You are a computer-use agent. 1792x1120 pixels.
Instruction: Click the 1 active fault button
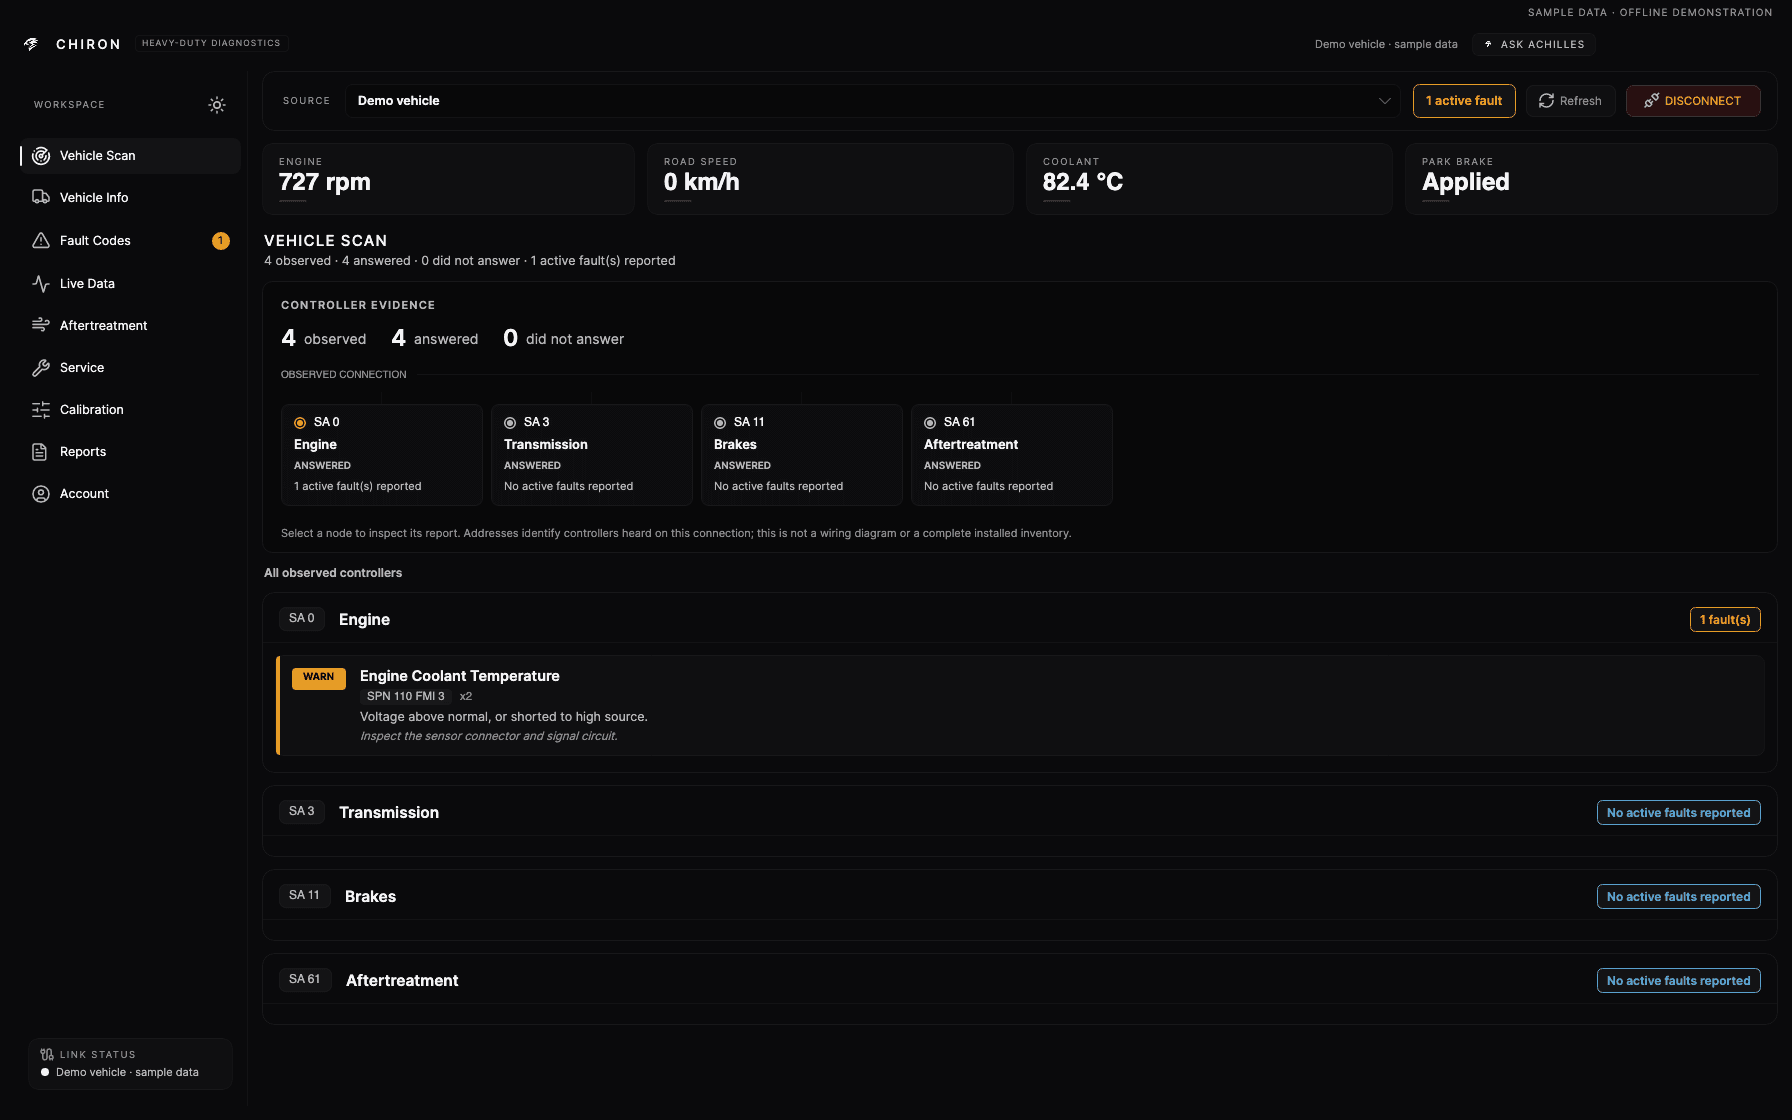1464,101
